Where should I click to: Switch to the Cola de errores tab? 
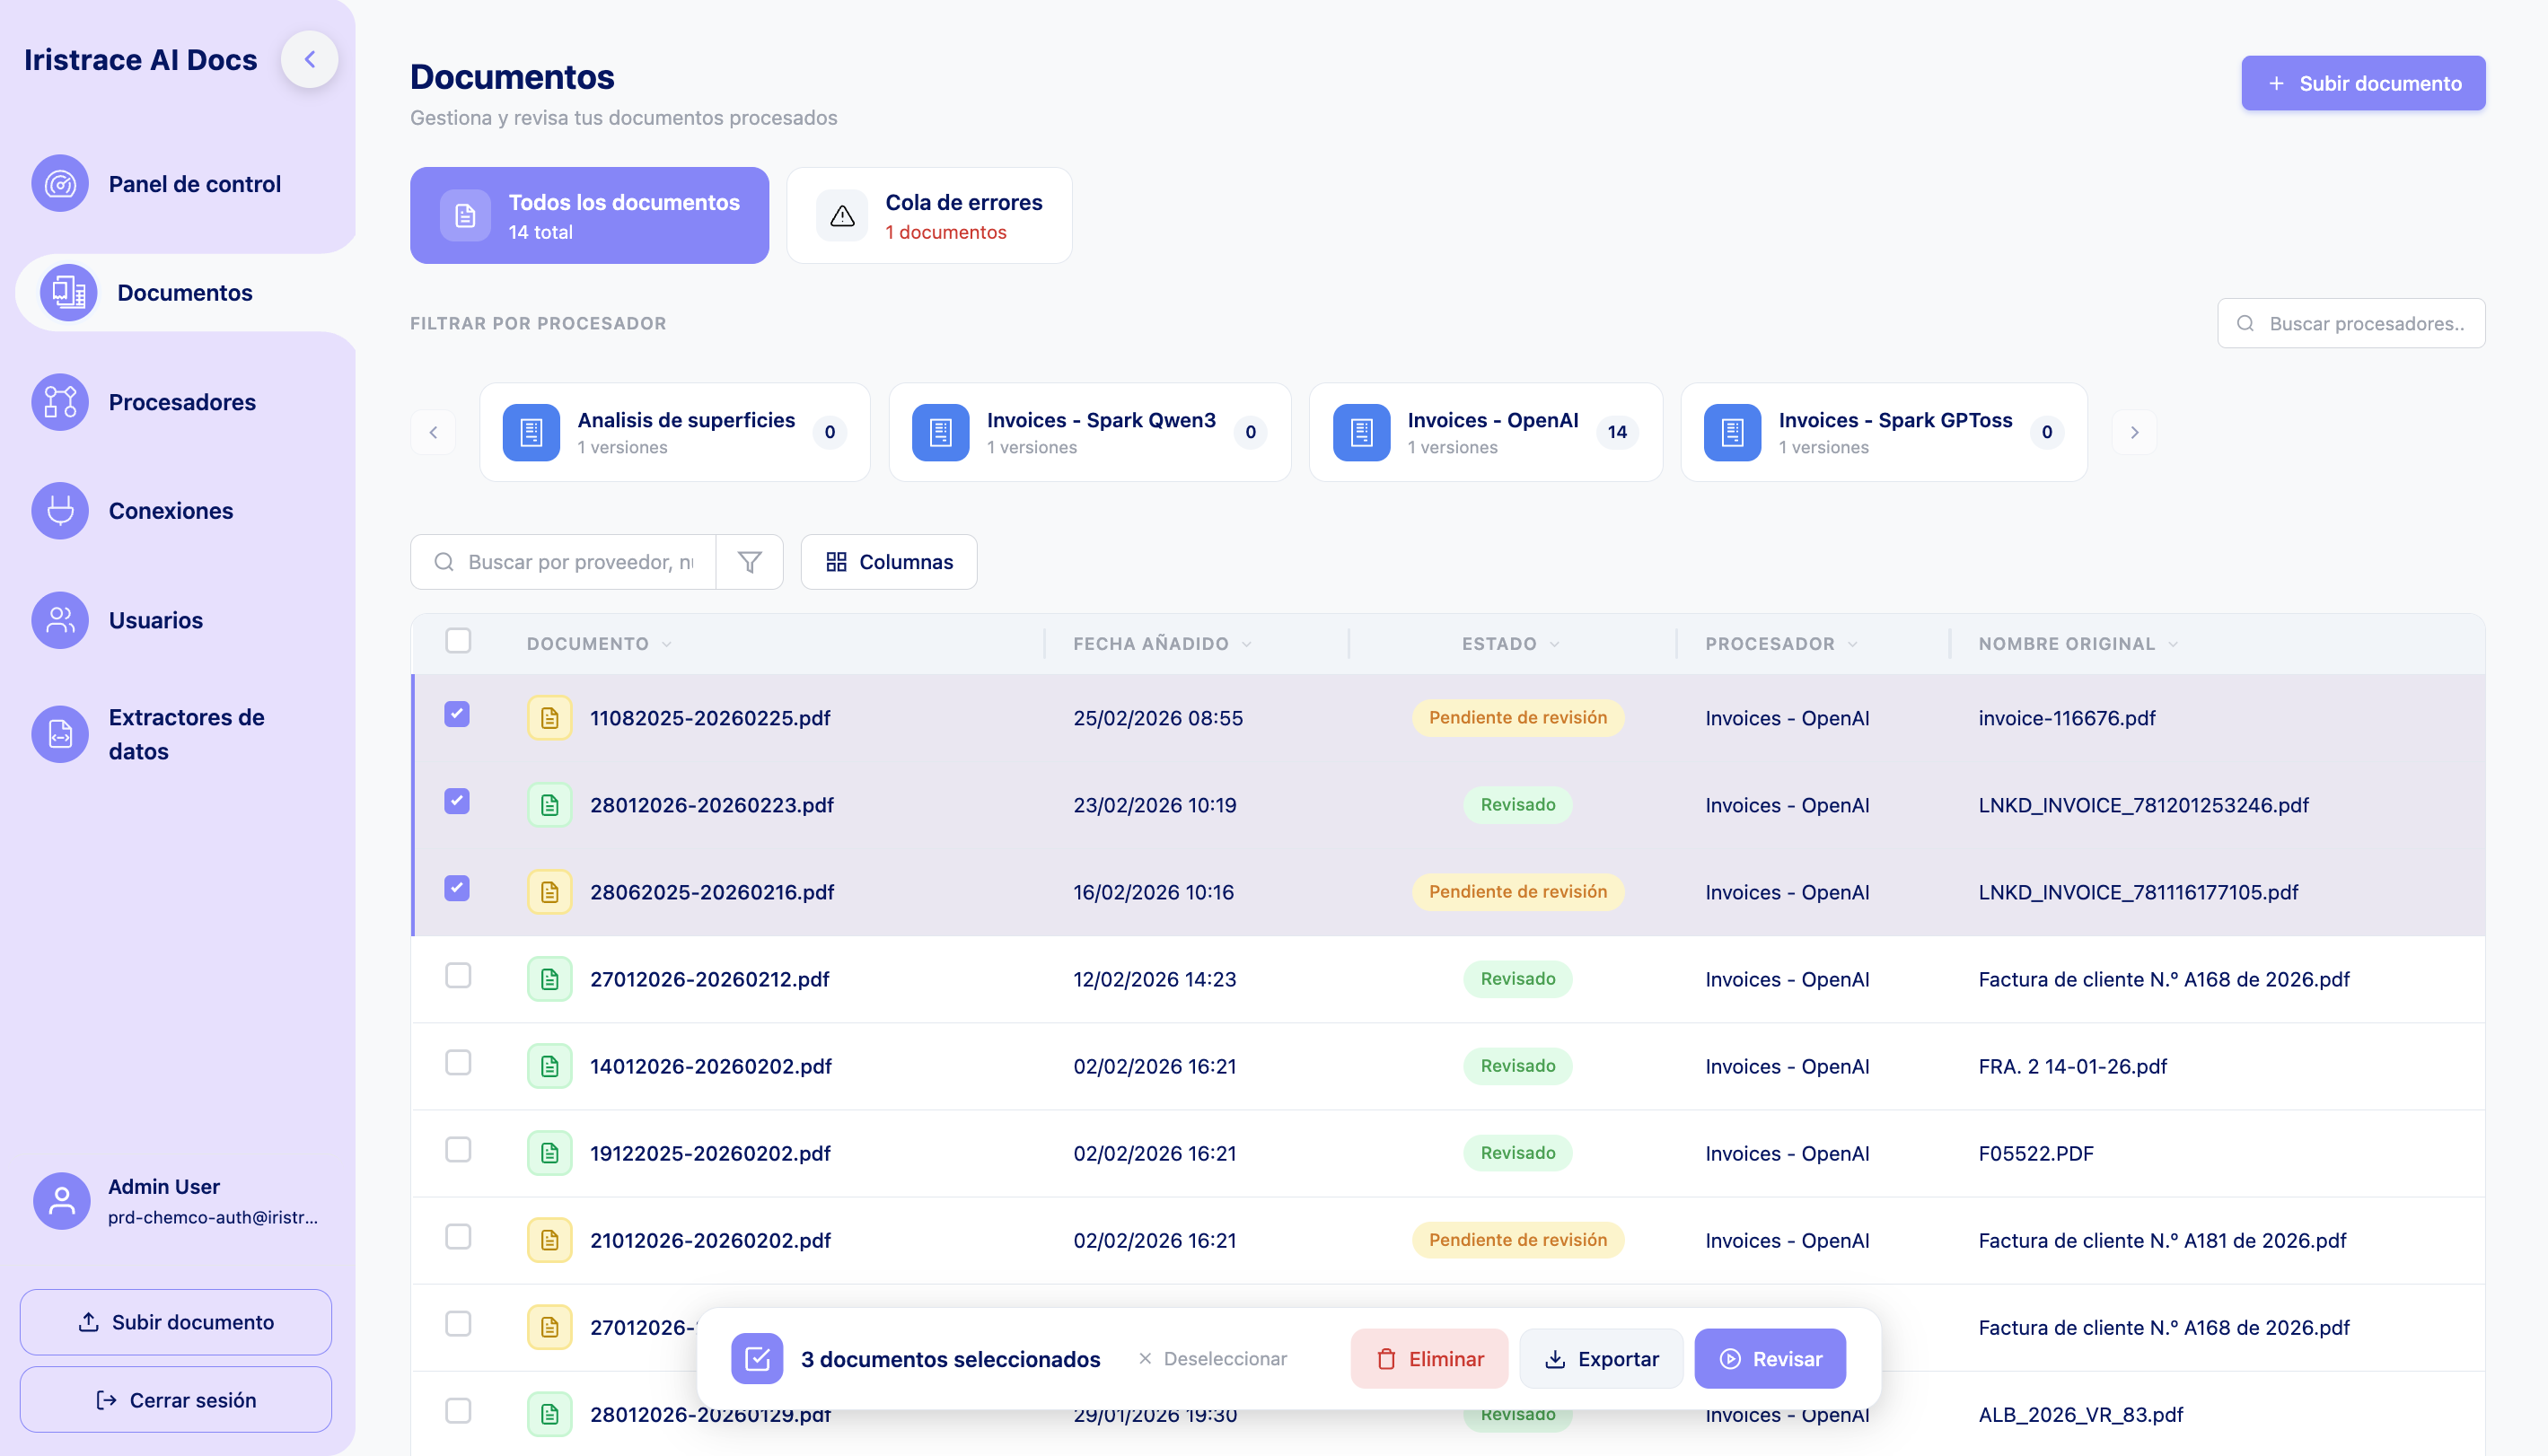coord(929,216)
